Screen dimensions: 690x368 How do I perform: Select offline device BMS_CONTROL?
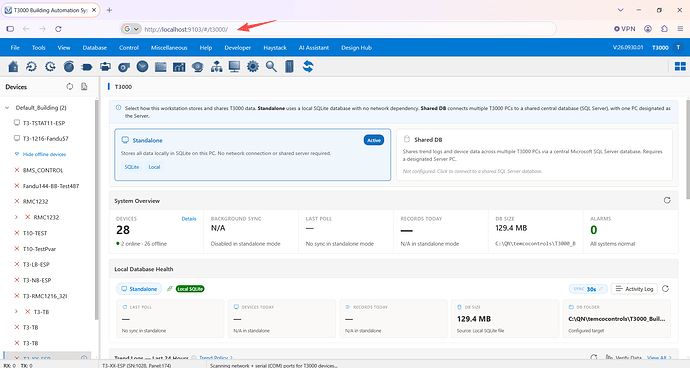pos(43,170)
